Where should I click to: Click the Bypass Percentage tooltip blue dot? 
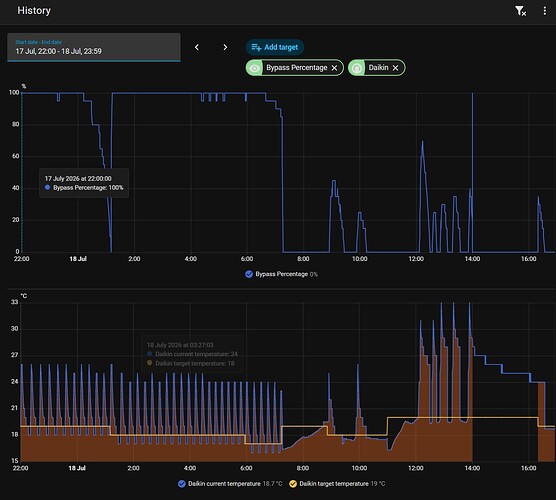coord(48,188)
